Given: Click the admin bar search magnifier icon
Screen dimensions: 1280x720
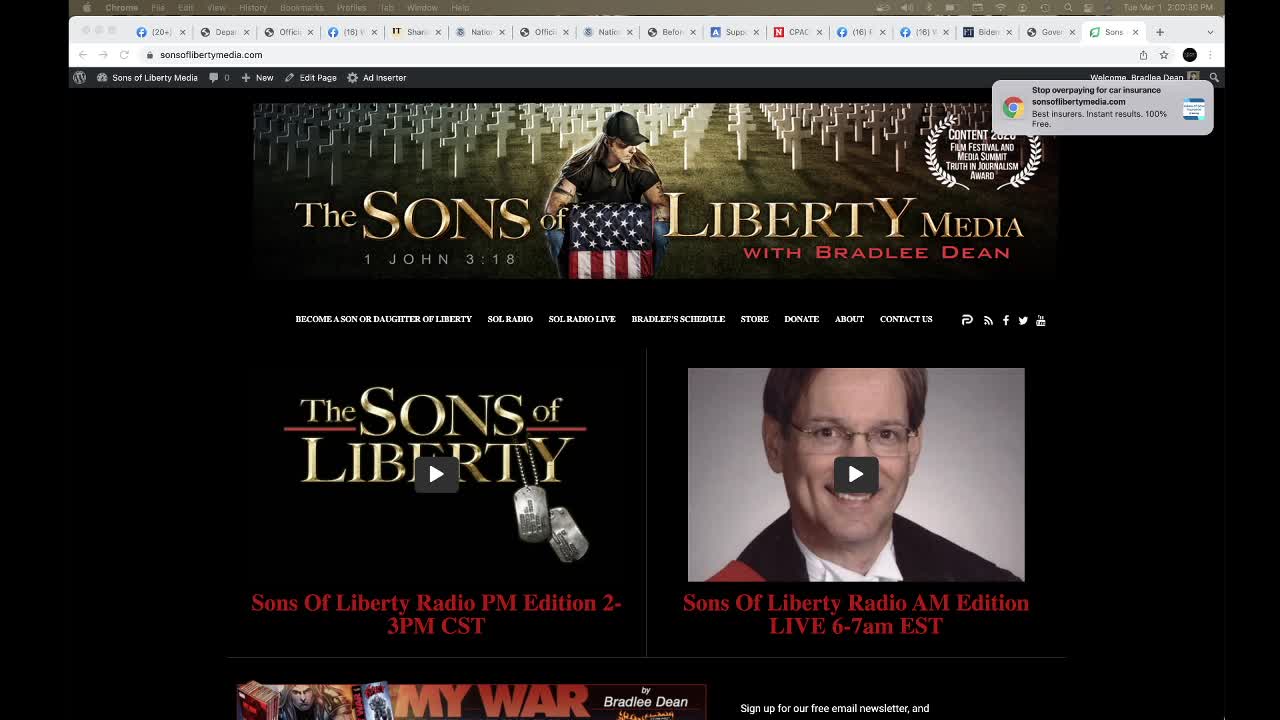Looking at the screenshot, I should click(1214, 77).
